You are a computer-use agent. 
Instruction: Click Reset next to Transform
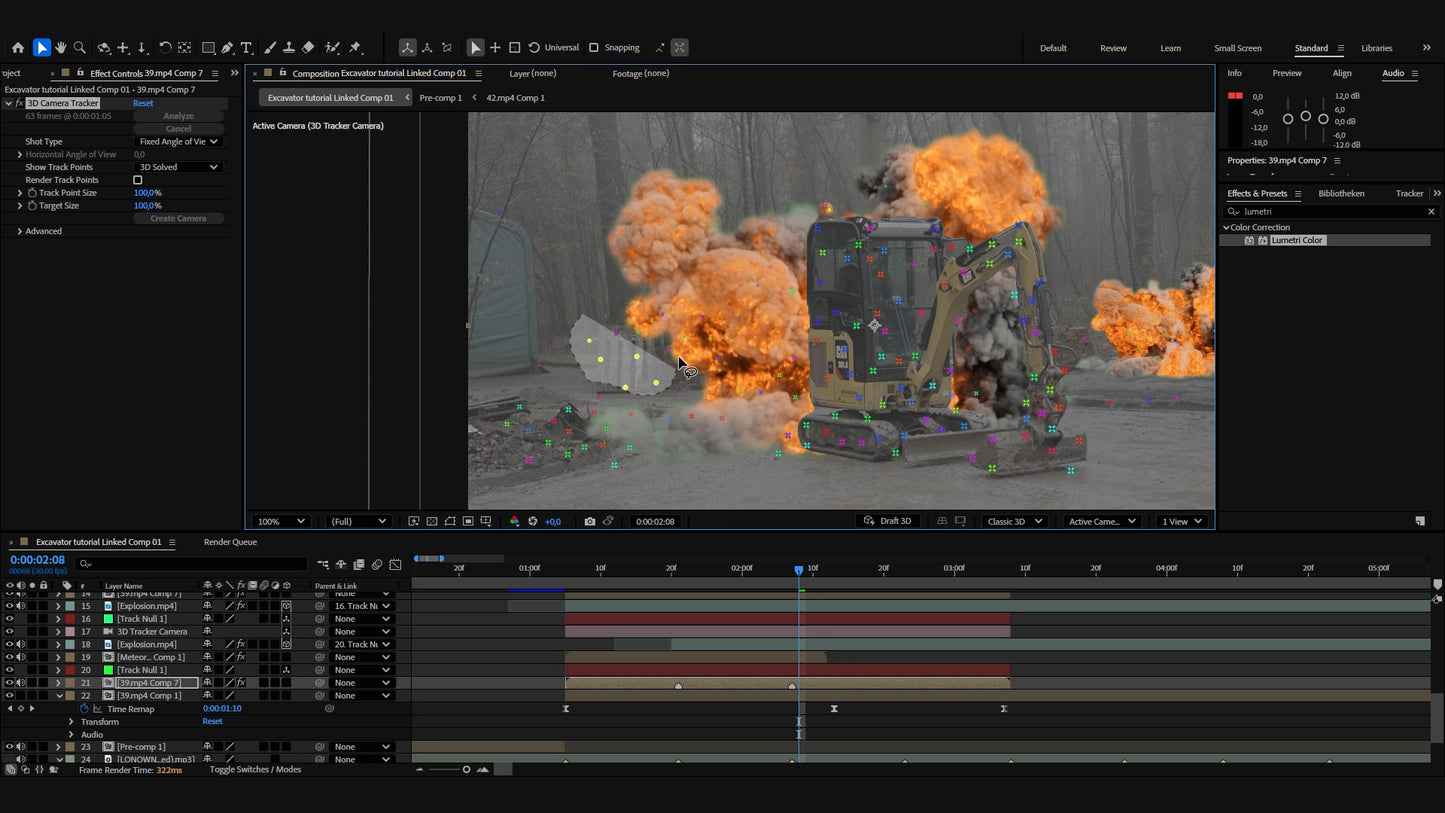[x=212, y=722]
